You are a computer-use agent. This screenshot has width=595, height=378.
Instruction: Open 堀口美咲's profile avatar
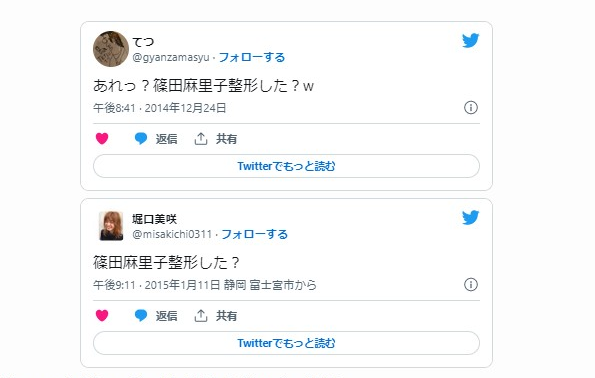(111, 226)
